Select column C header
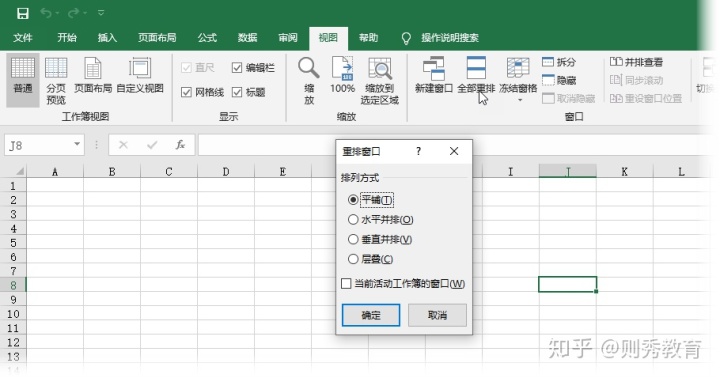The height and width of the screenshot is (378, 720). (x=169, y=172)
